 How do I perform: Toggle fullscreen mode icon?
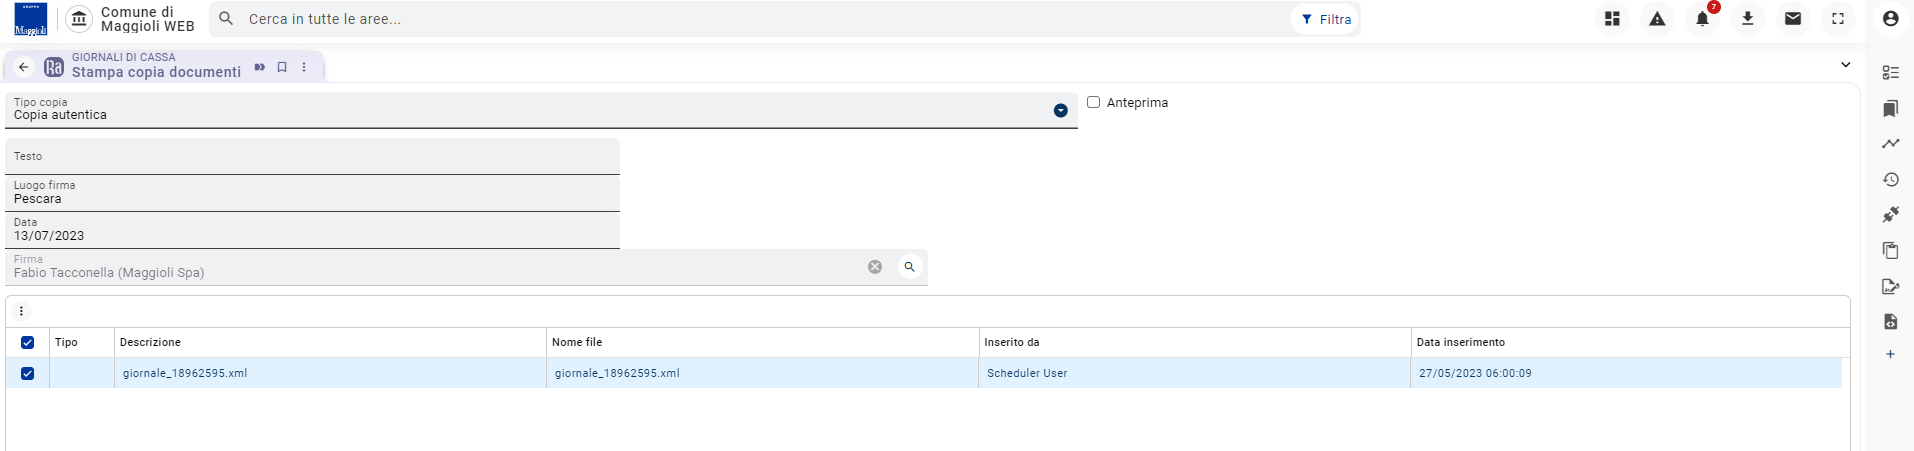[1838, 19]
